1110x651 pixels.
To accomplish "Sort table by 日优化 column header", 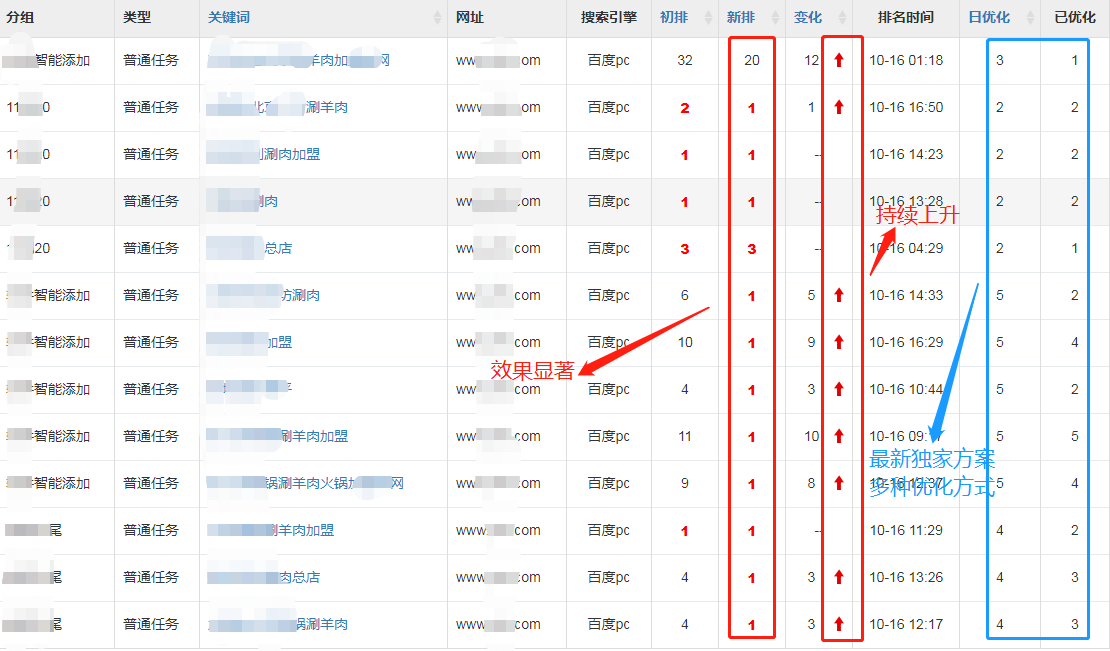I will [x=988, y=18].
